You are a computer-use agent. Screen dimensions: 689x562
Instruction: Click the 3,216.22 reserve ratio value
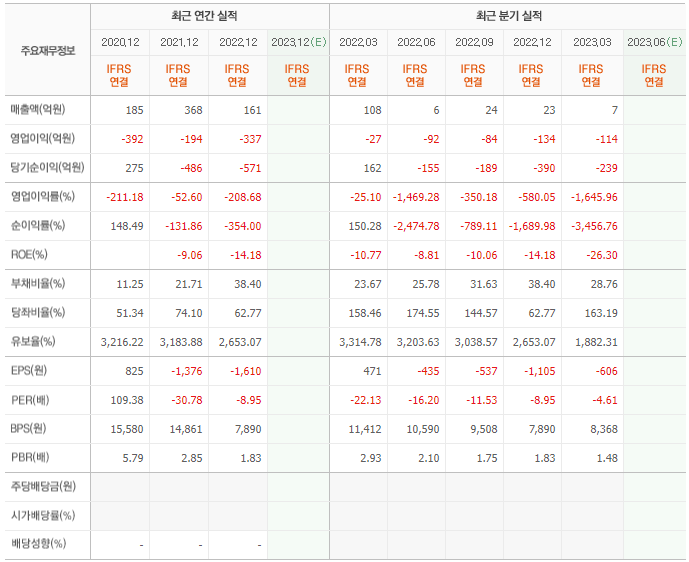click(122, 342)
